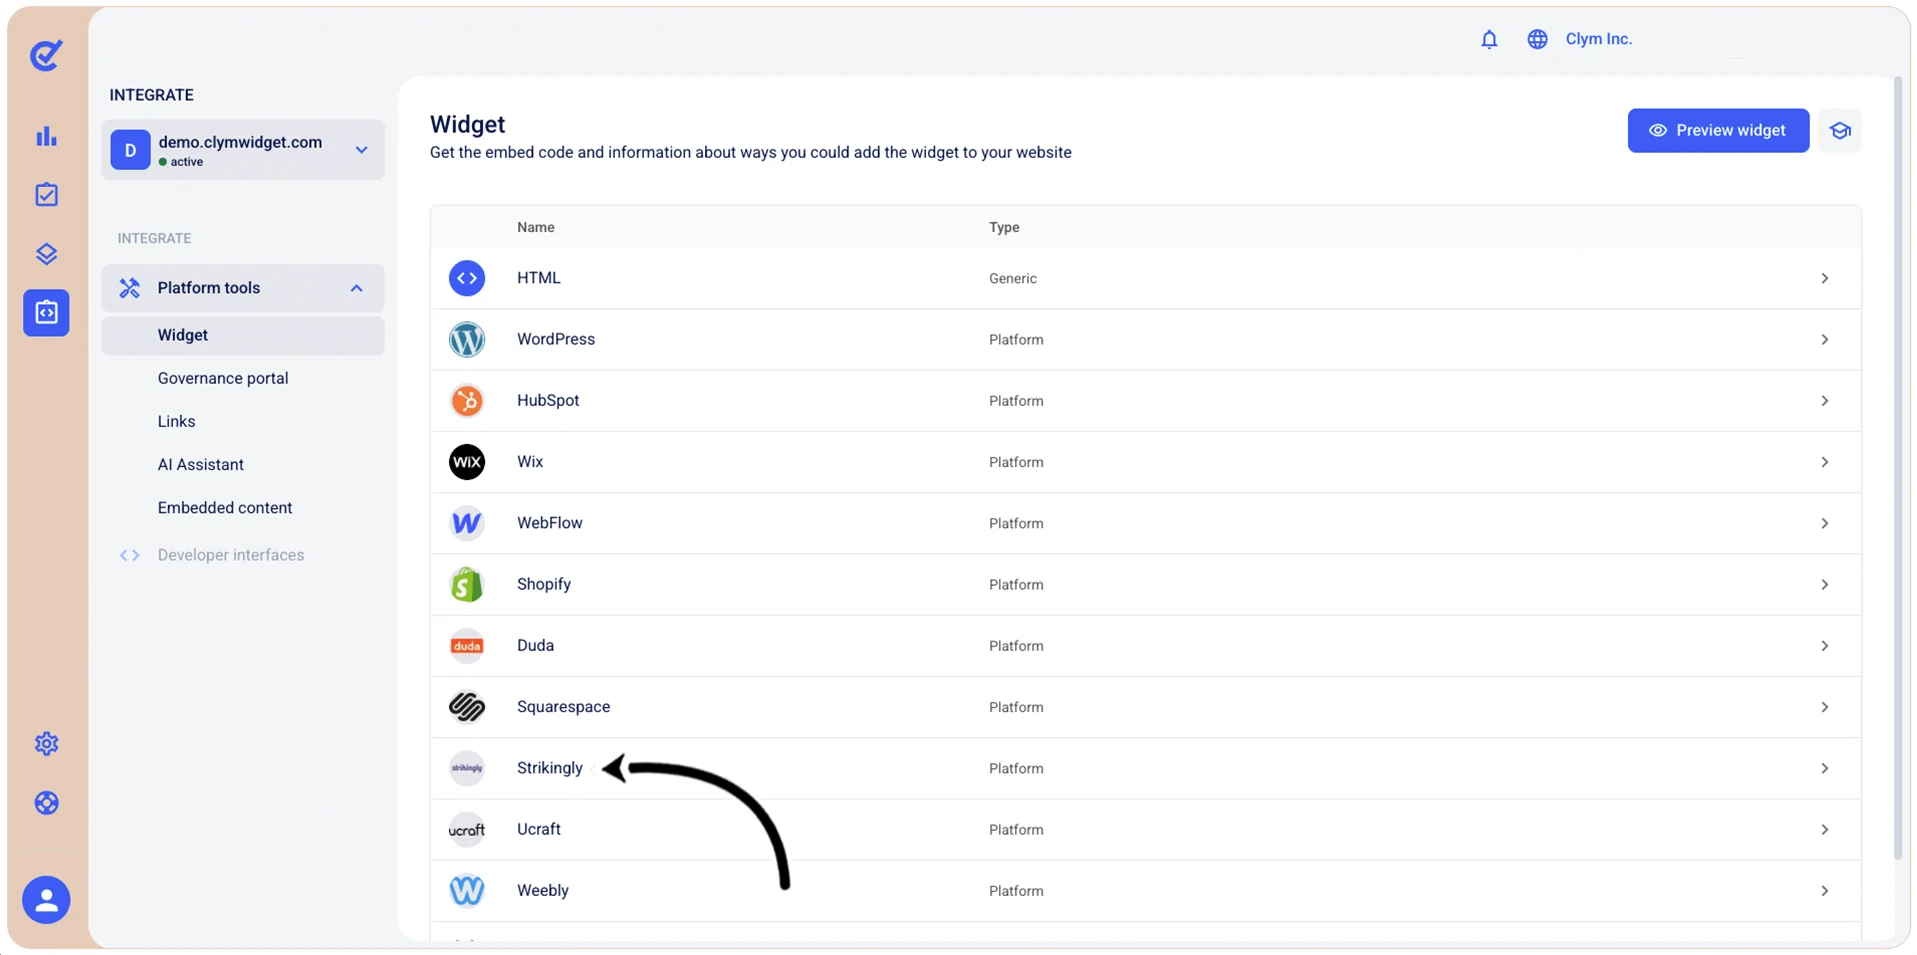Select the Integrate code sidebar icon
Screen dimensions: 1917x955
[46, 313]
